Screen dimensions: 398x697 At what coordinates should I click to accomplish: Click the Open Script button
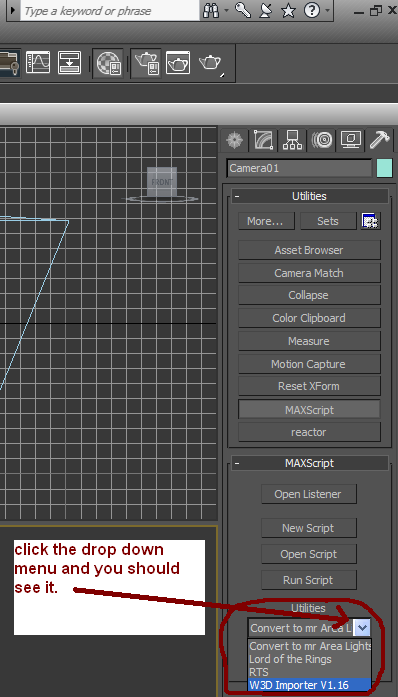tap(309, 554)
